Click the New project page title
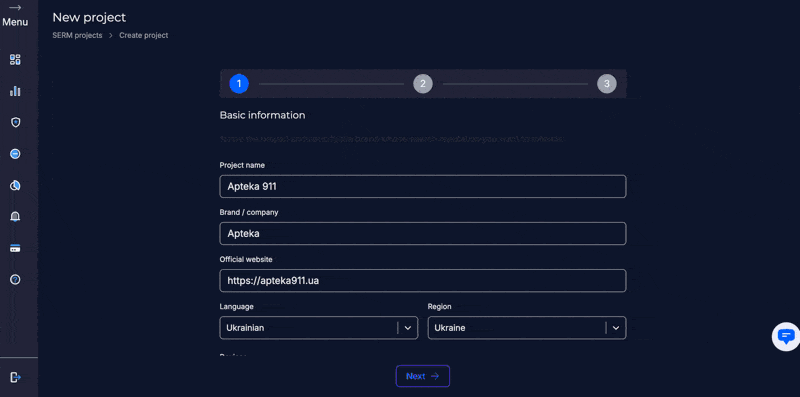This screenshot has width=800, height=397. (89, 17)
